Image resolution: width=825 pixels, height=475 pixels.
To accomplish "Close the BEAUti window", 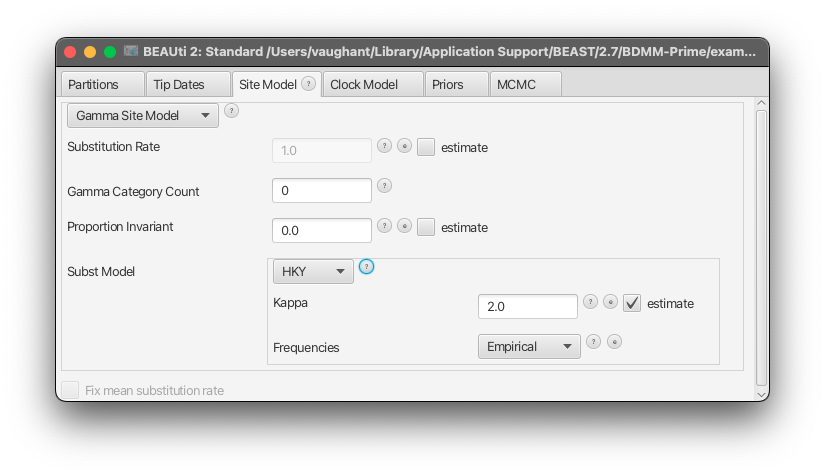I will (70, 52).
